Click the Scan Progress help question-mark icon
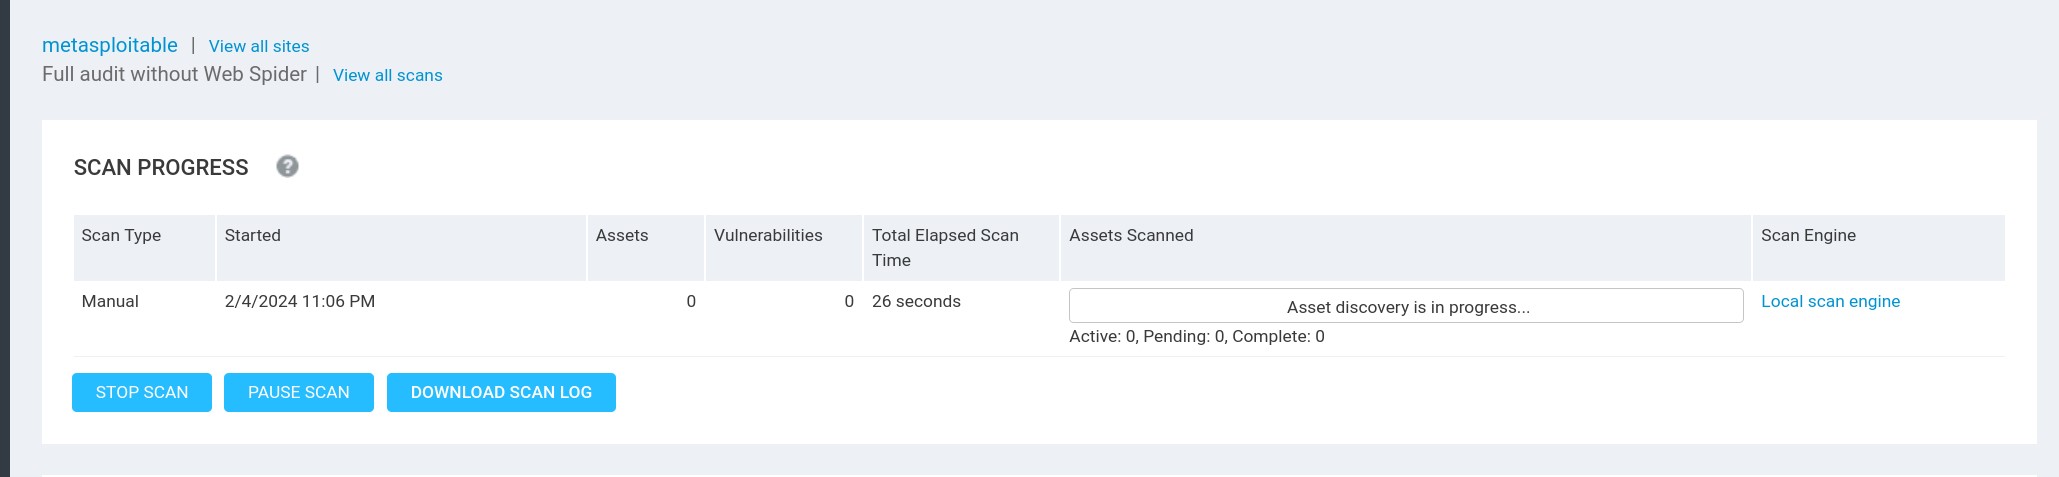Screen dimensions: 2059x477 (287, 167)
